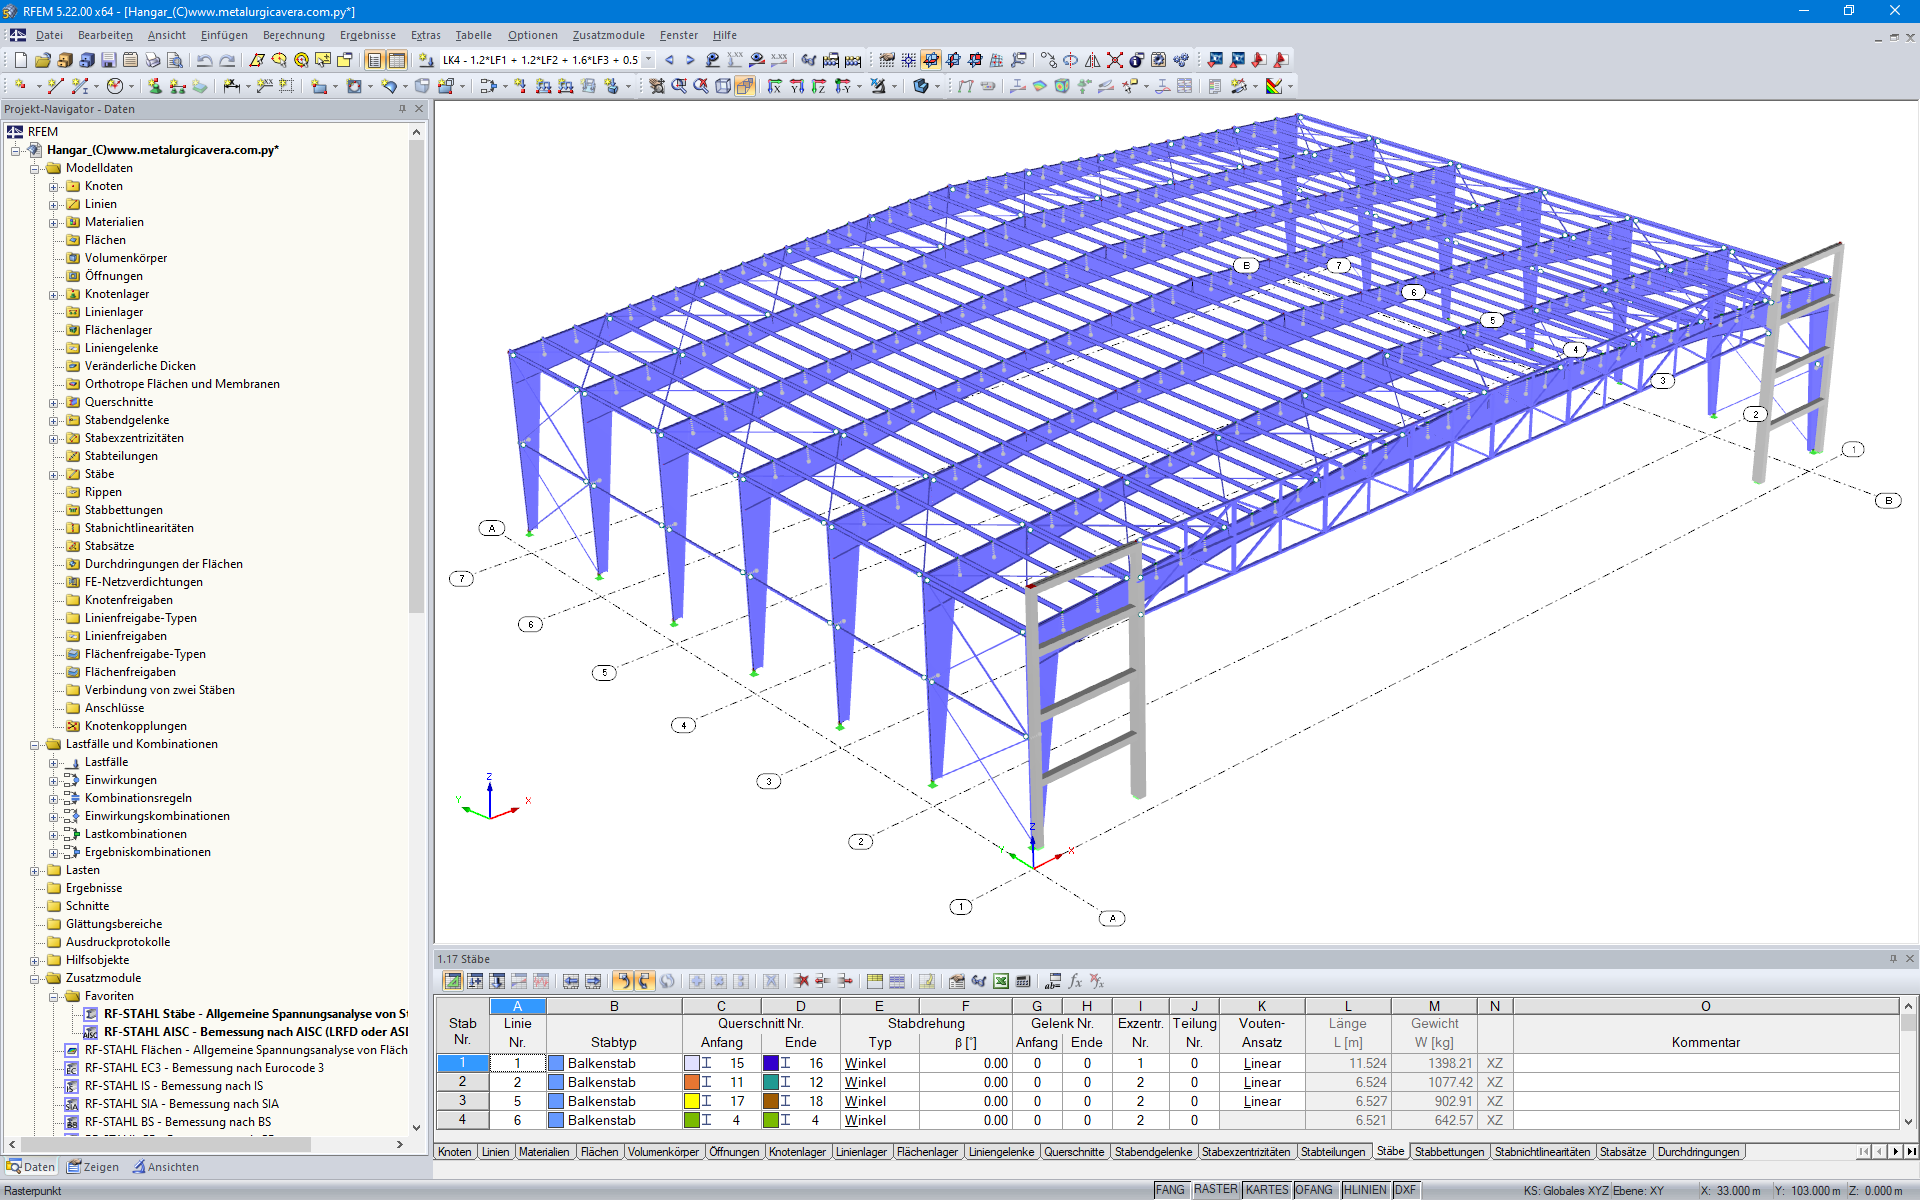This screenshot has height=1200, width=1920.
Task: Click orange cross-section color swatch in row 2
Action: pos(691,1082)
